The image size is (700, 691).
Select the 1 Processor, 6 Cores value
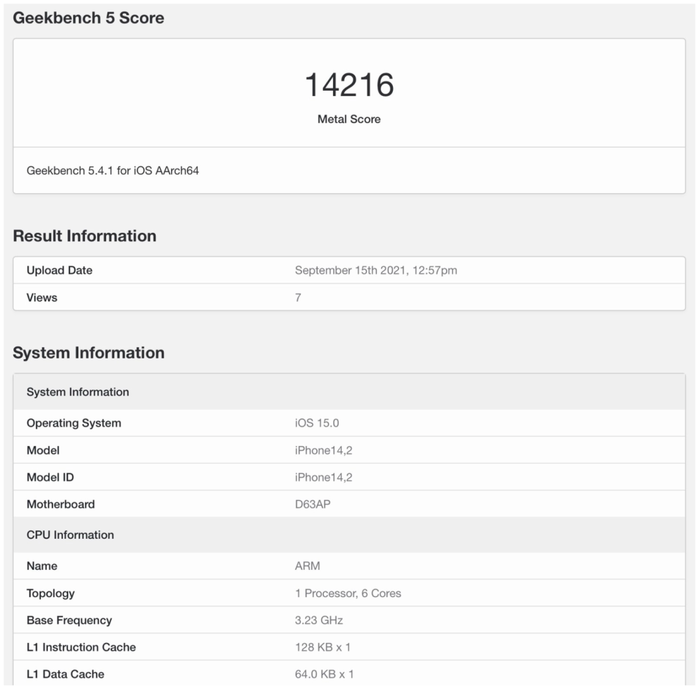(348, 593)
